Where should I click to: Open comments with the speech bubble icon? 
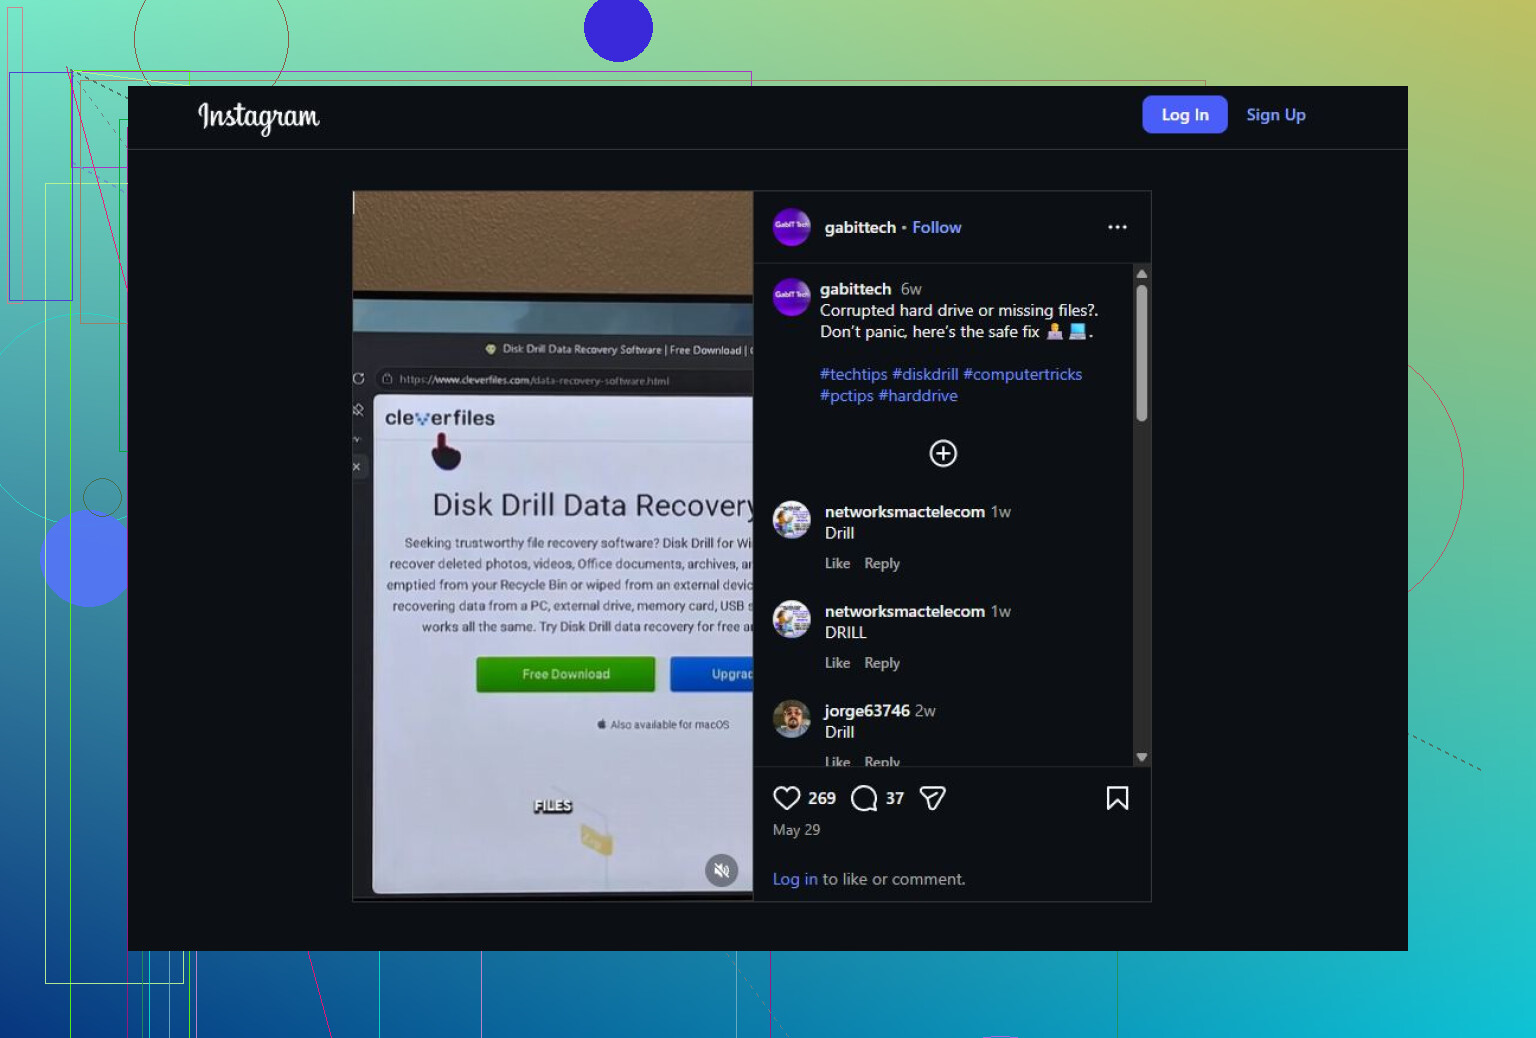point(864,798)
